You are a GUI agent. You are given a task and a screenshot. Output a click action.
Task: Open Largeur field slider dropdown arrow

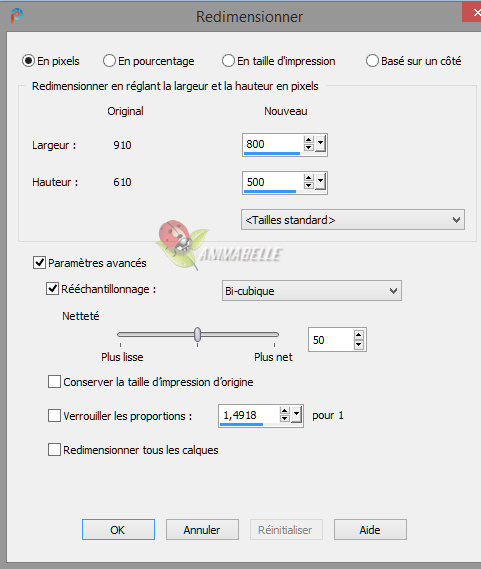click(x=320, y=144)
